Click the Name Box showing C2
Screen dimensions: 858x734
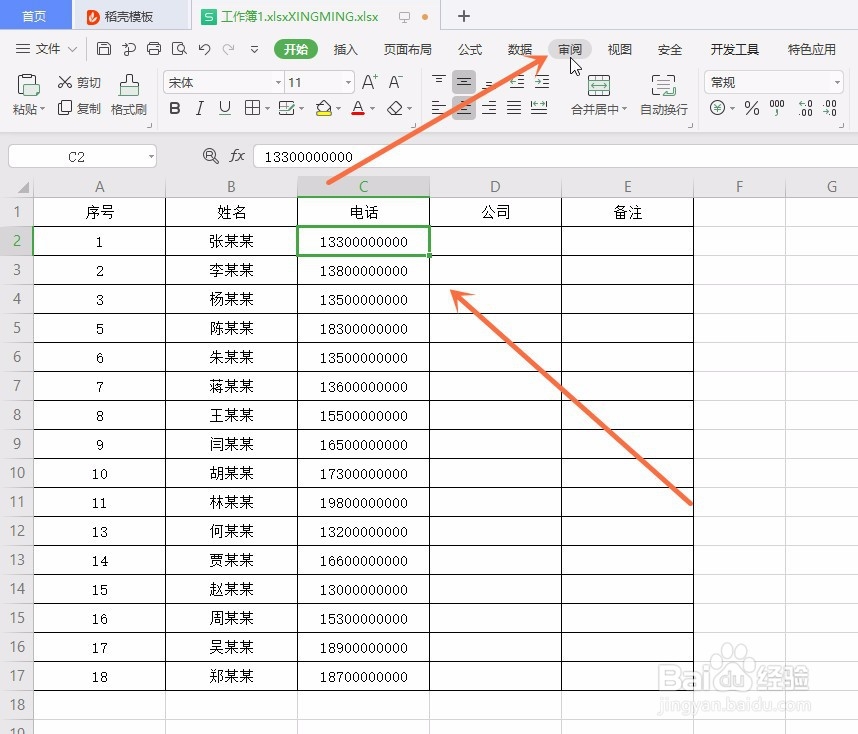tap(75, 156)
